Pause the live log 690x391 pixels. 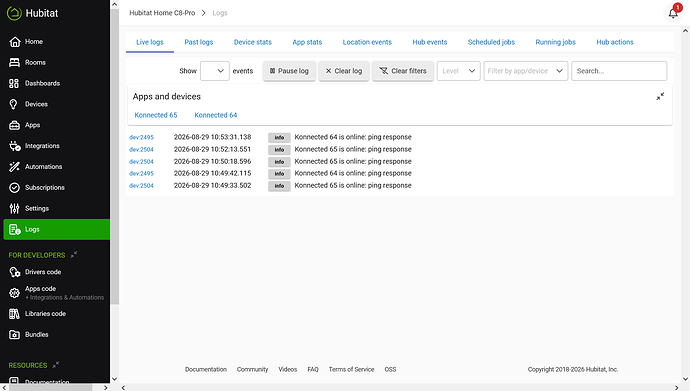click(x=289, y=71)
